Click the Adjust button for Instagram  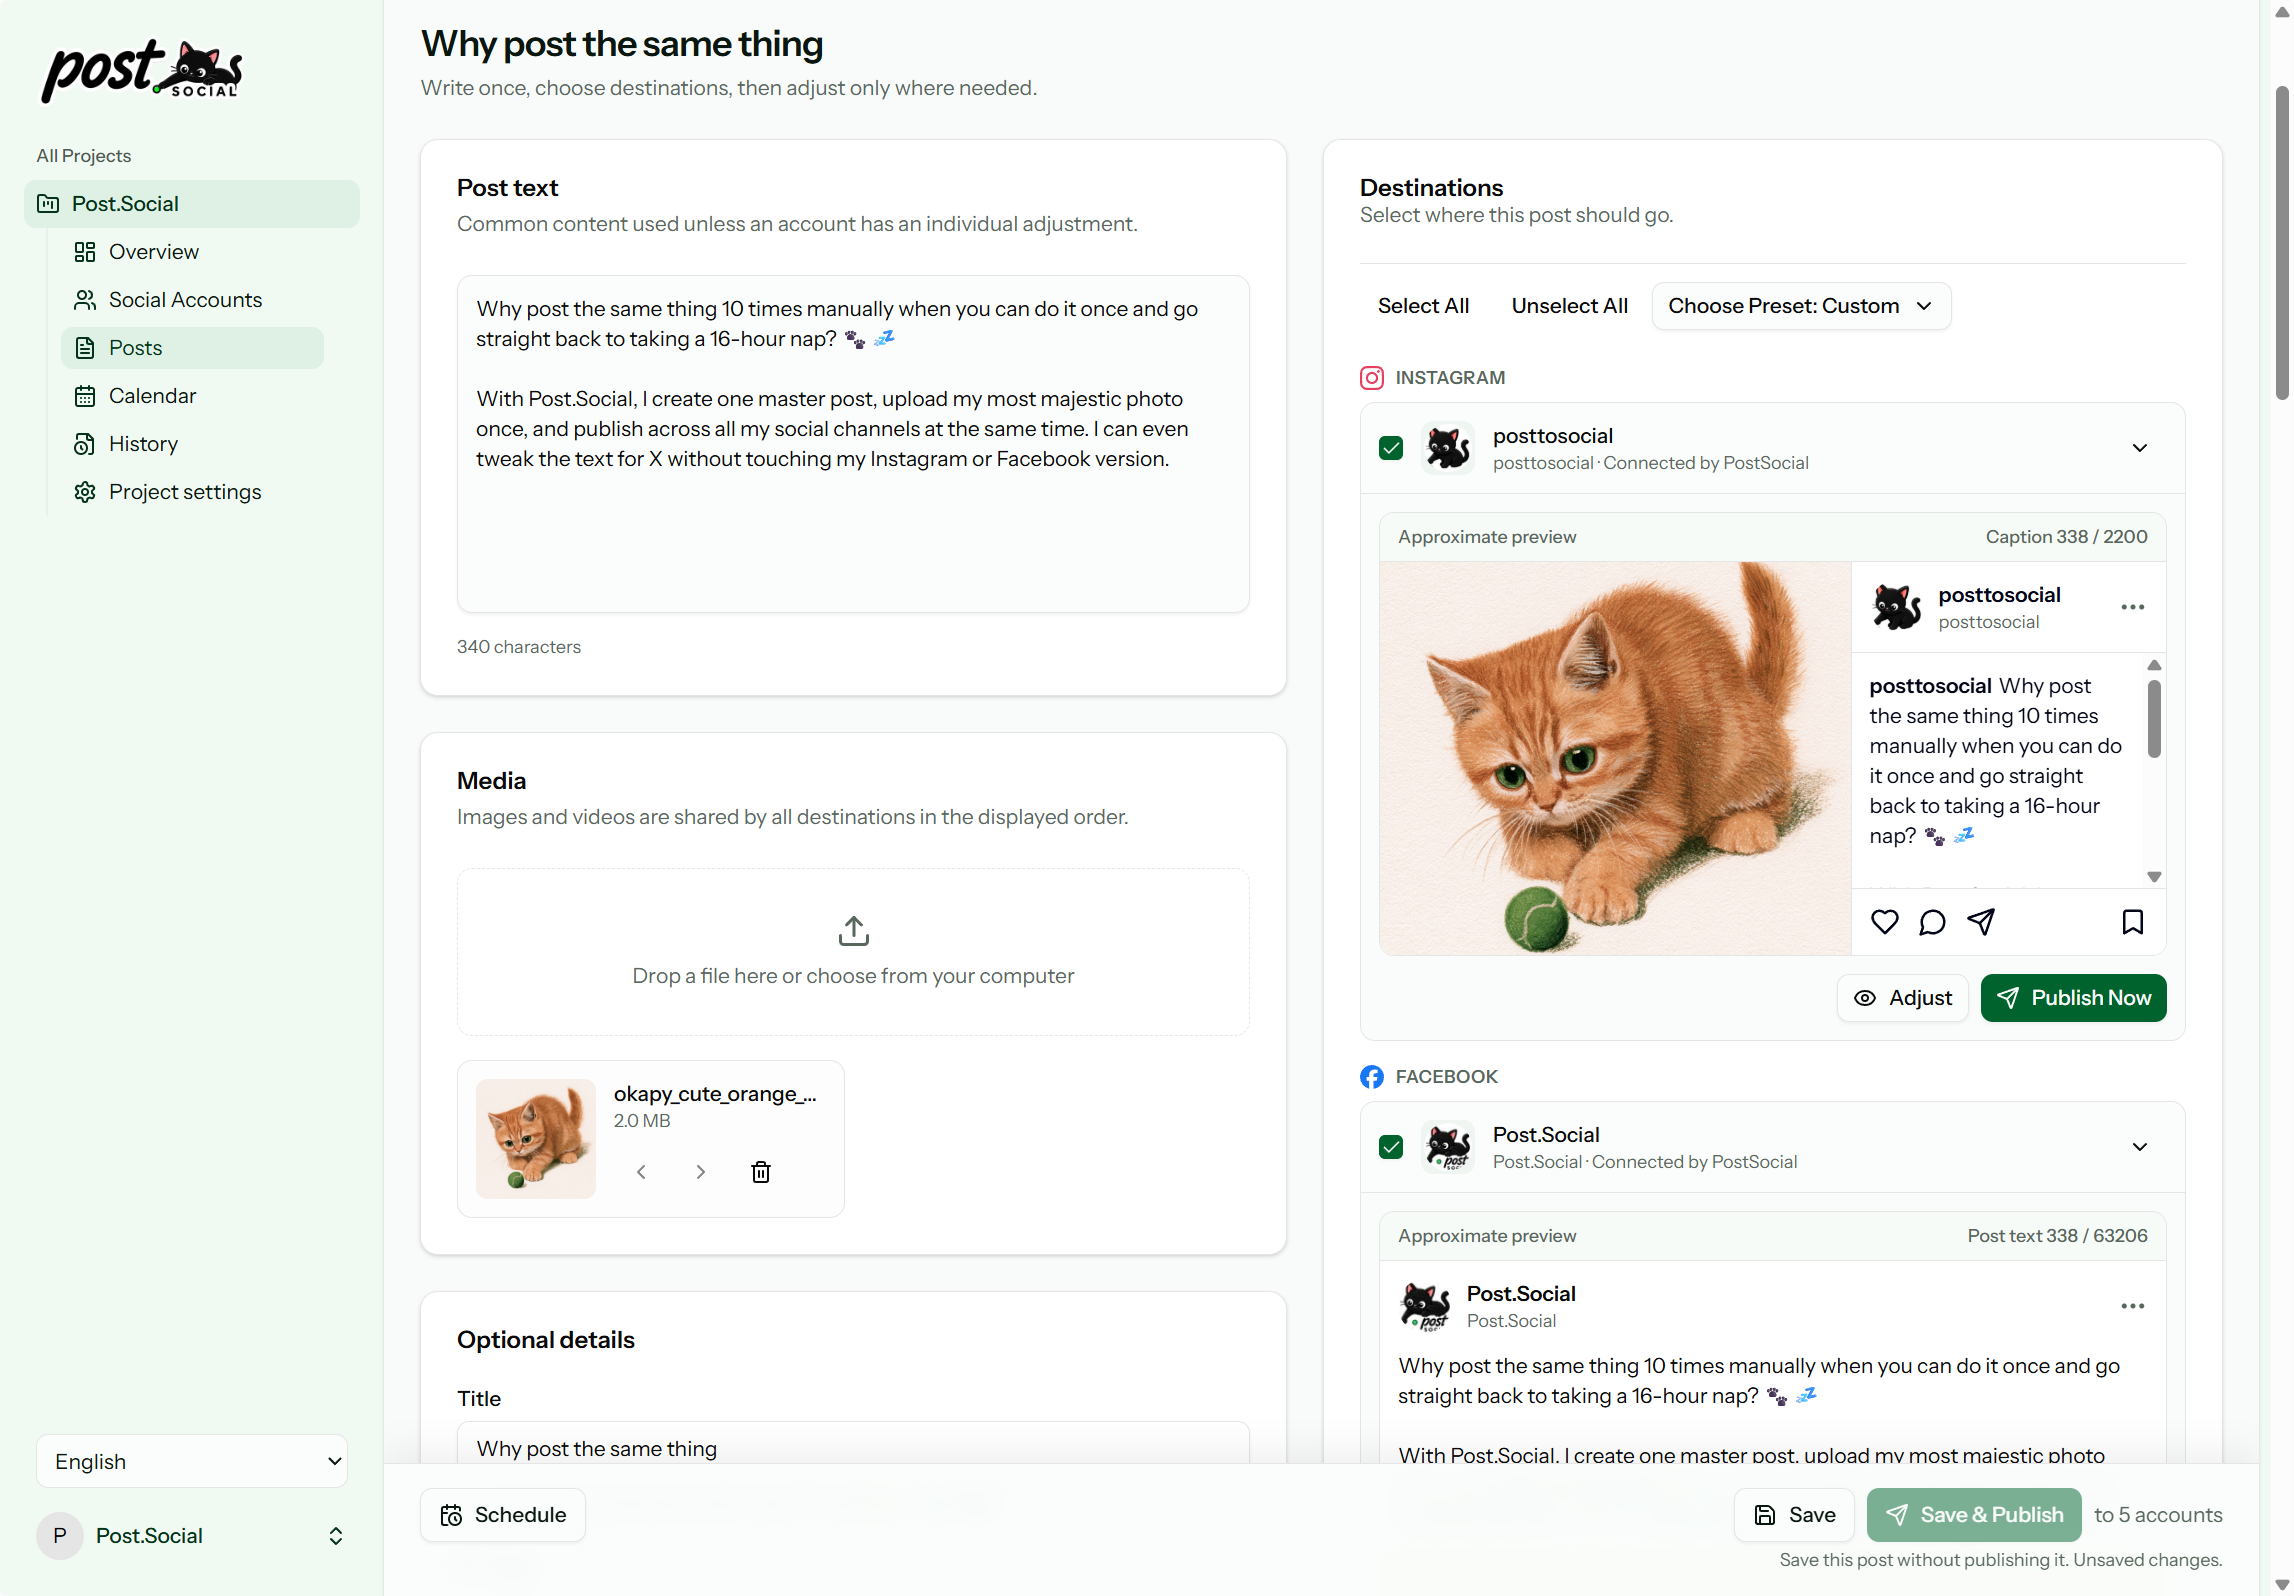(x=1903, y=998)
